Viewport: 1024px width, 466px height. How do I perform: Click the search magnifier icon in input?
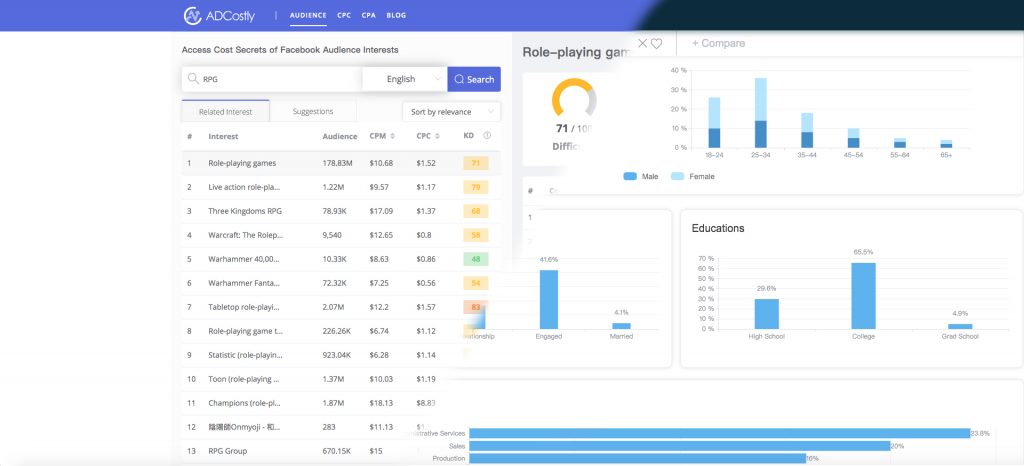pyautogui.click(x=193, y=79)
